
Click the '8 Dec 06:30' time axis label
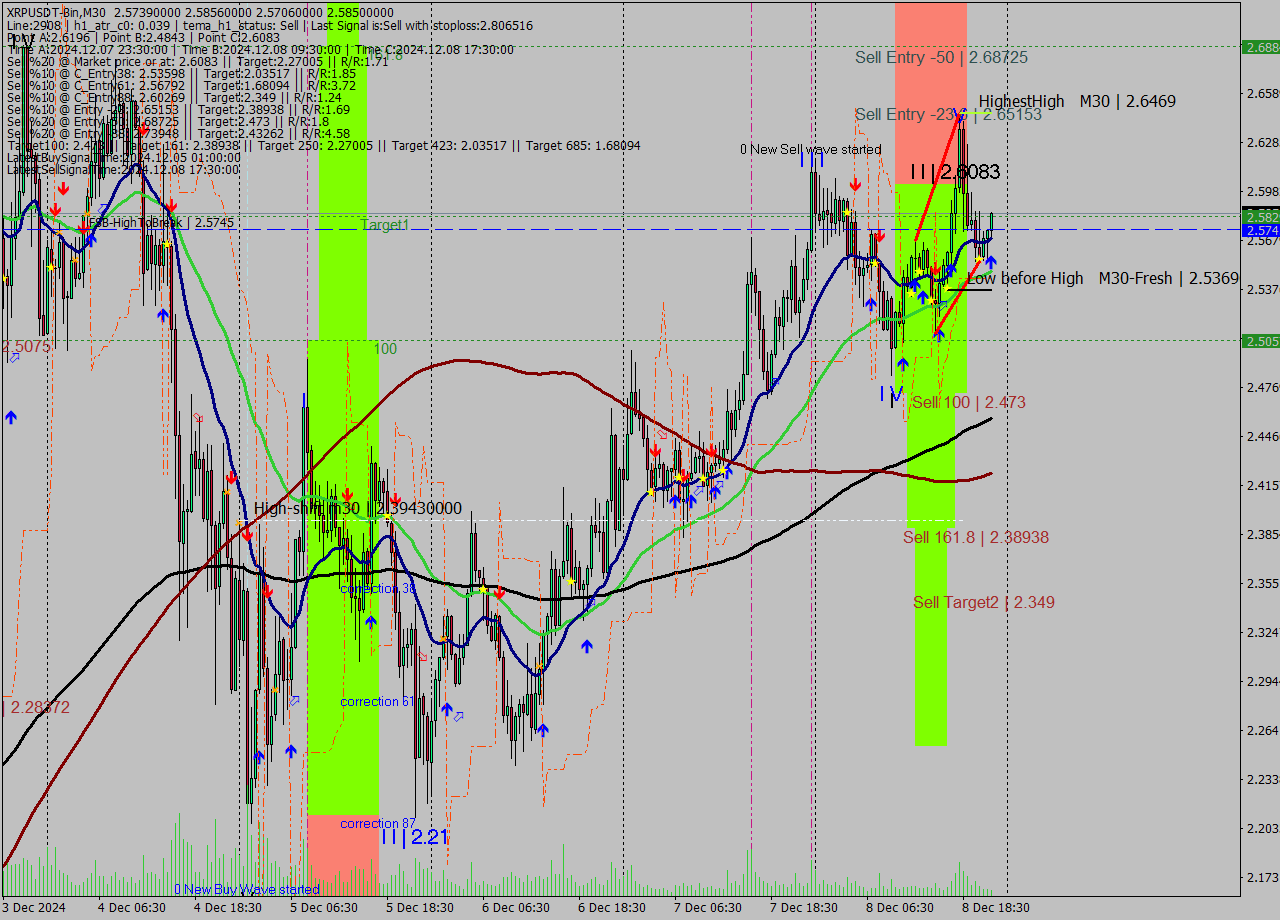click(900, 908)
